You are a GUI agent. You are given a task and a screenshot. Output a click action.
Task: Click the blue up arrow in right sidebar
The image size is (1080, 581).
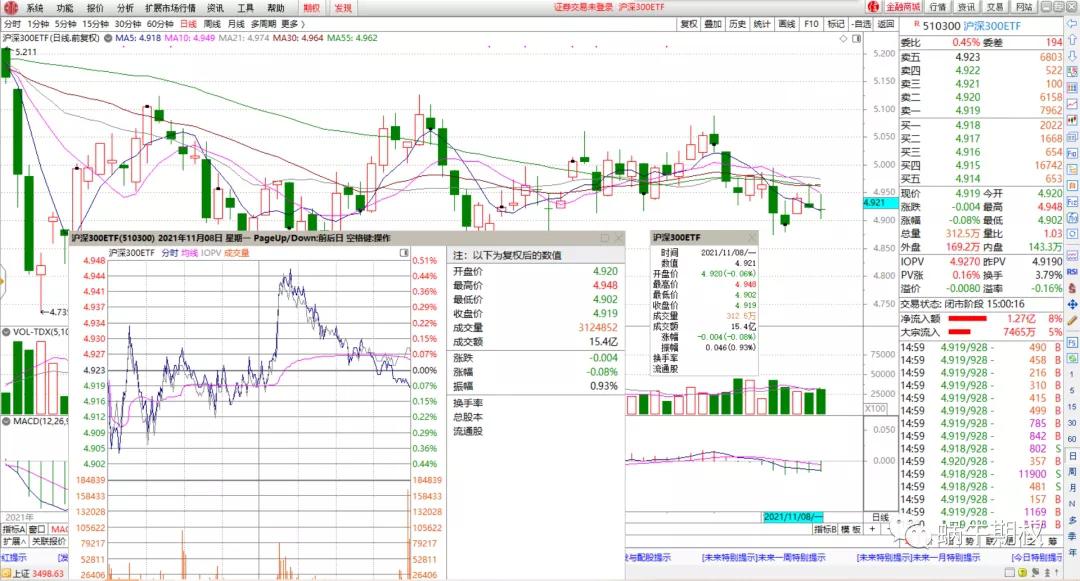(1072, 43)
